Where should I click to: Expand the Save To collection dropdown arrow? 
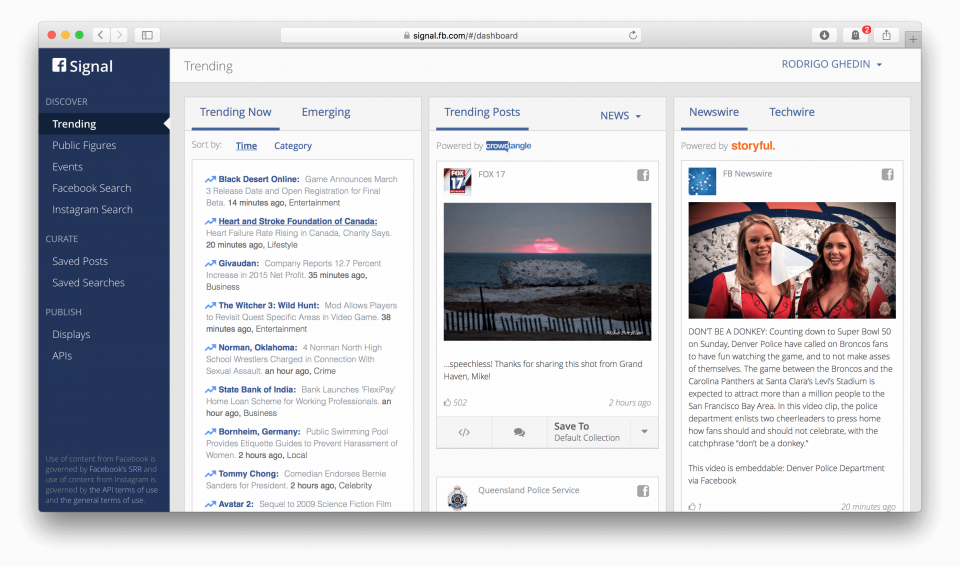(x=644, y=432)
